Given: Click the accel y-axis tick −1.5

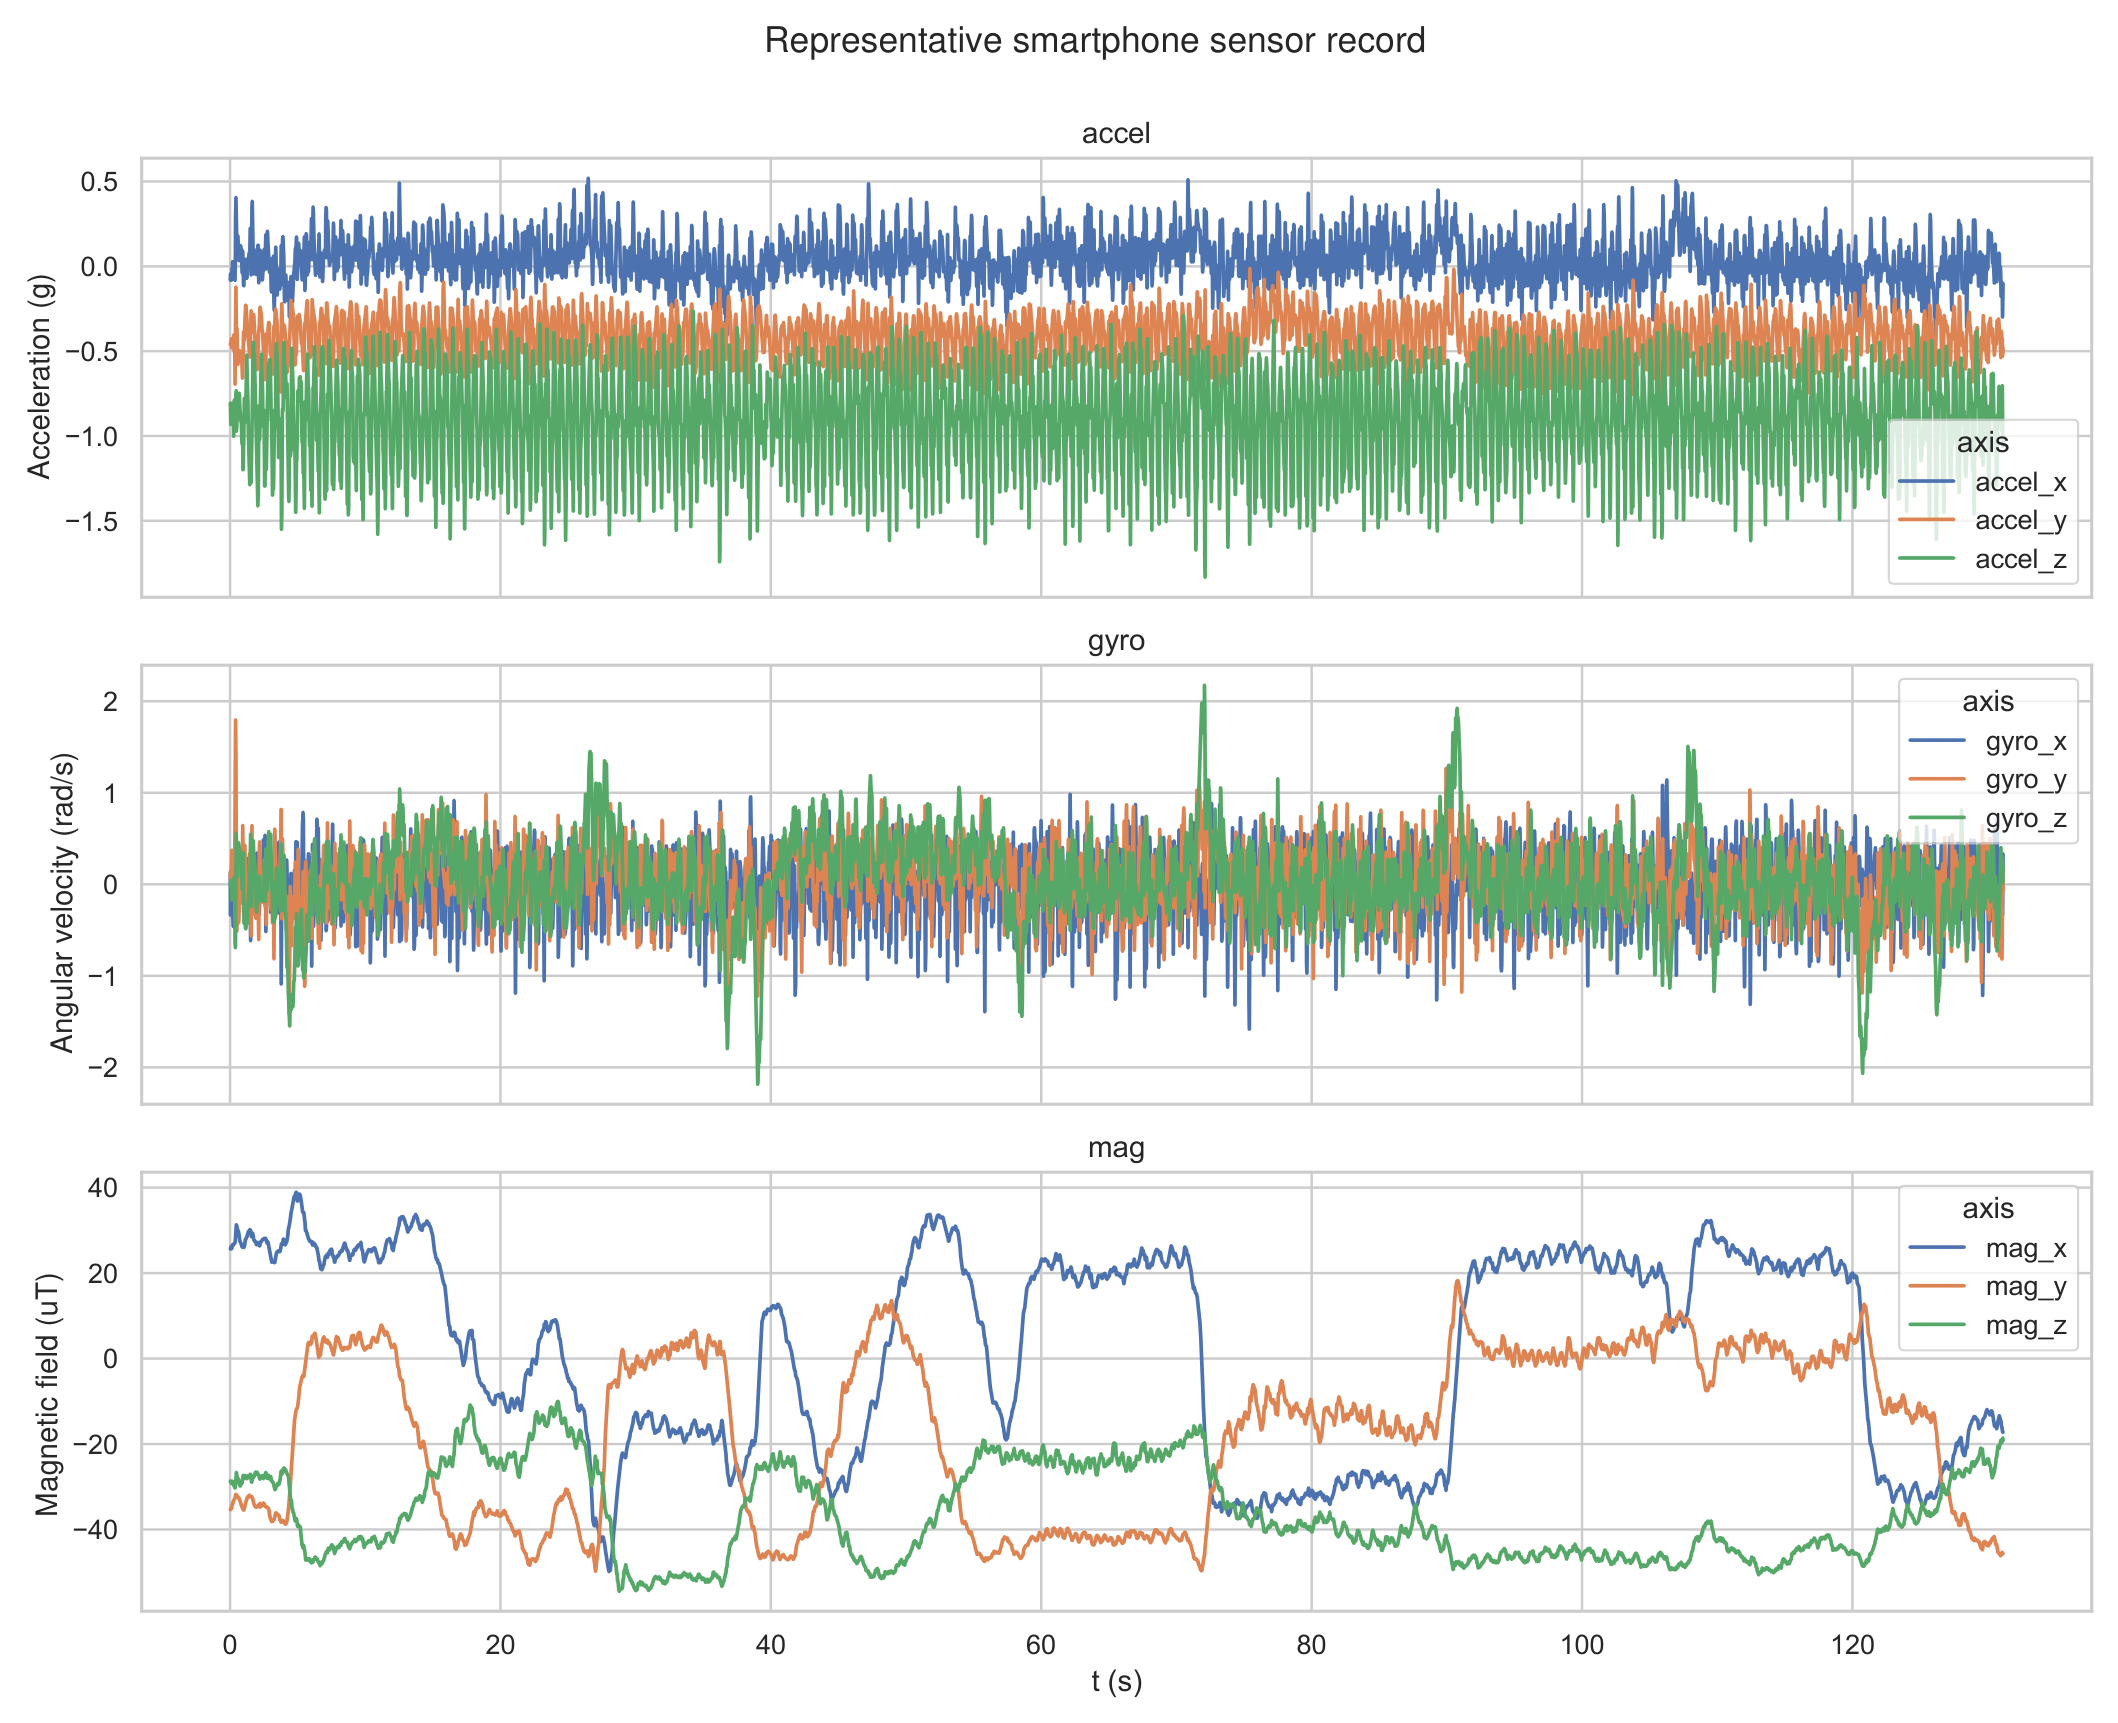Looking at the screenshot, I should pos(92,521).
